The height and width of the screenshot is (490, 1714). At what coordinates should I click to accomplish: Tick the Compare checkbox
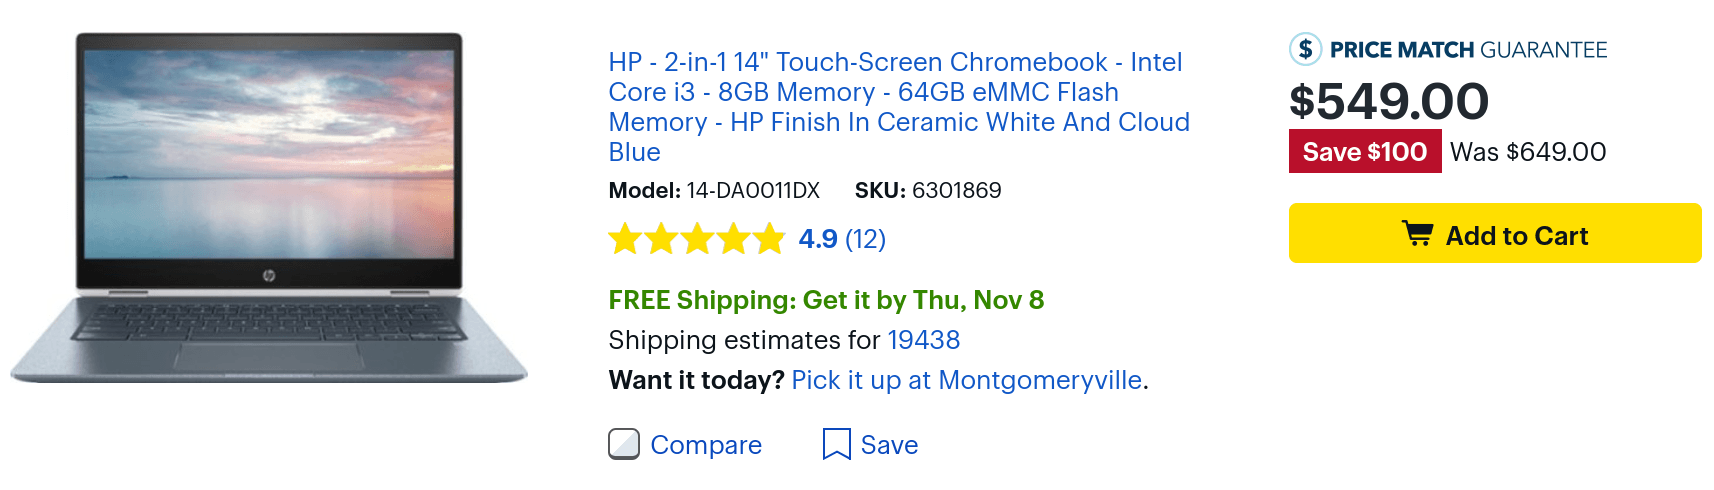click(624, 444)
